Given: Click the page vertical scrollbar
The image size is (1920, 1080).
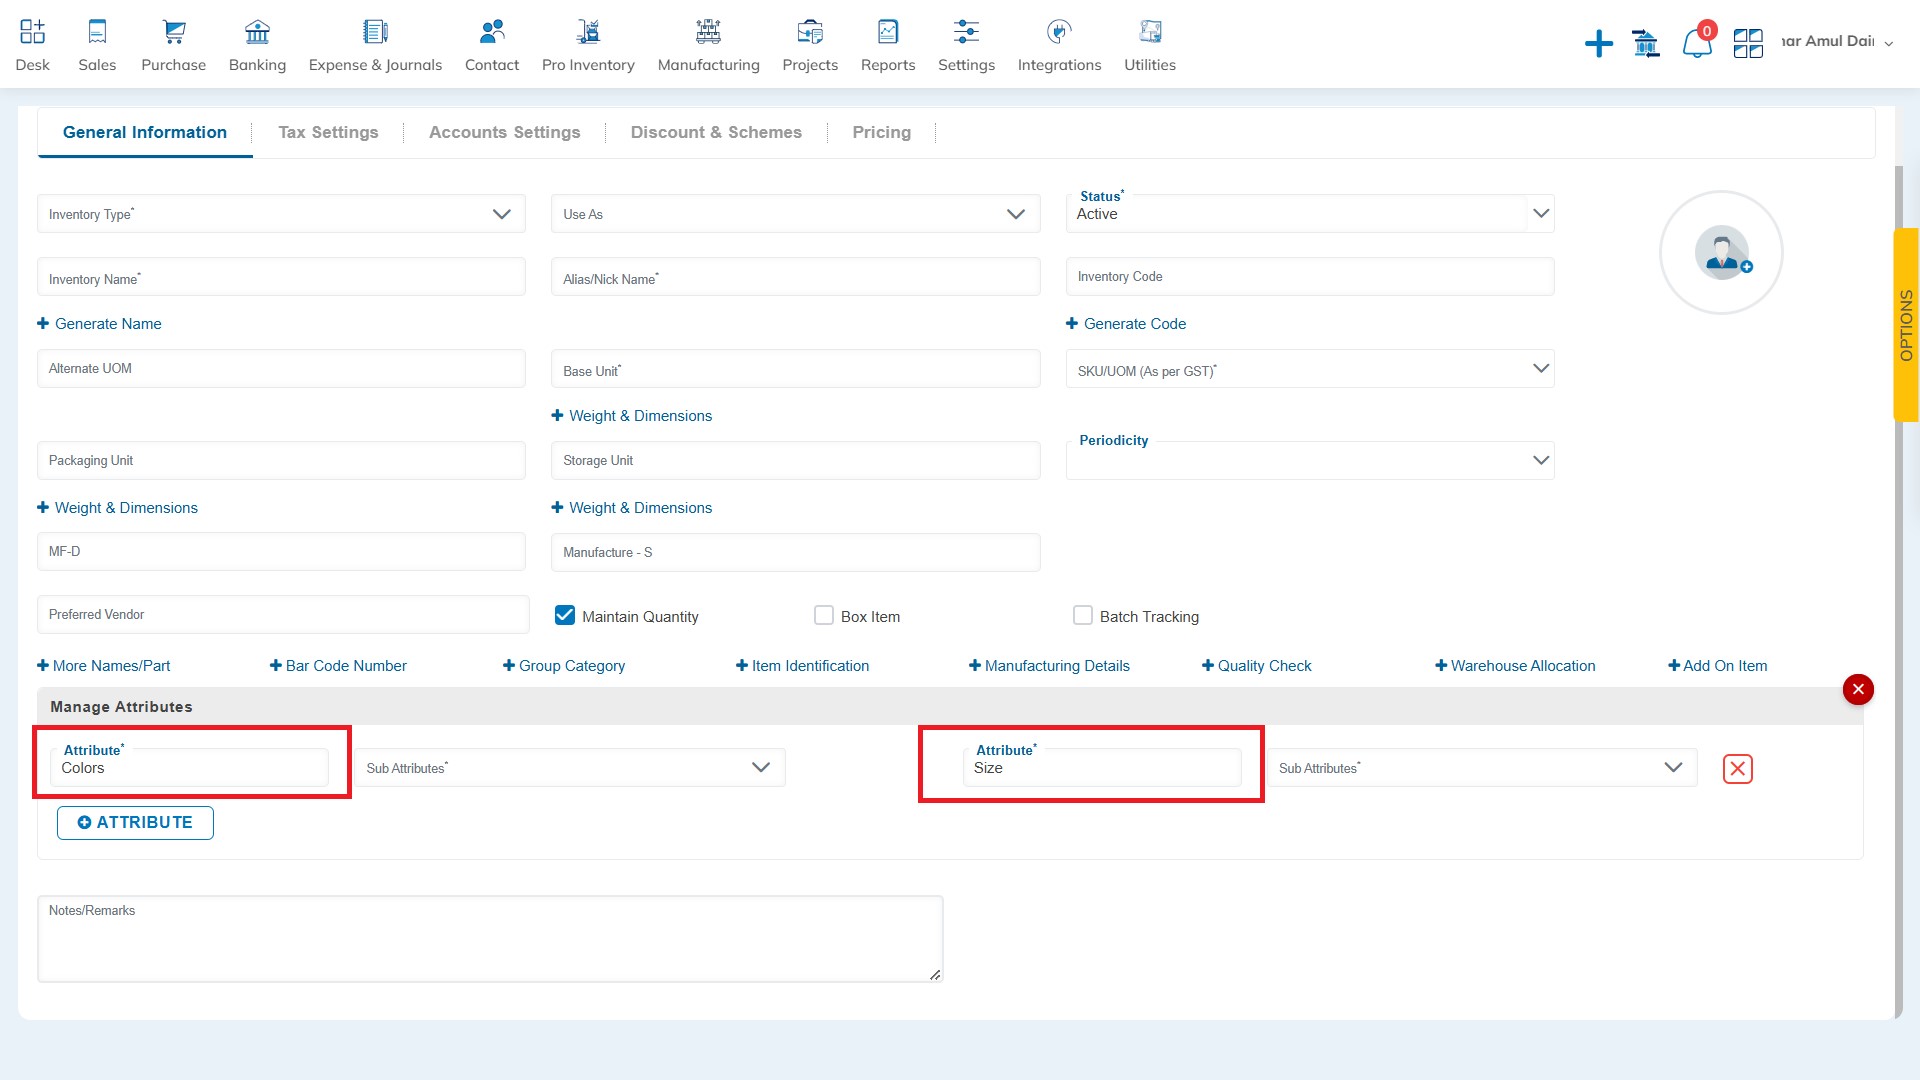Looking at the screenshot, I should tap(1898, 590).
